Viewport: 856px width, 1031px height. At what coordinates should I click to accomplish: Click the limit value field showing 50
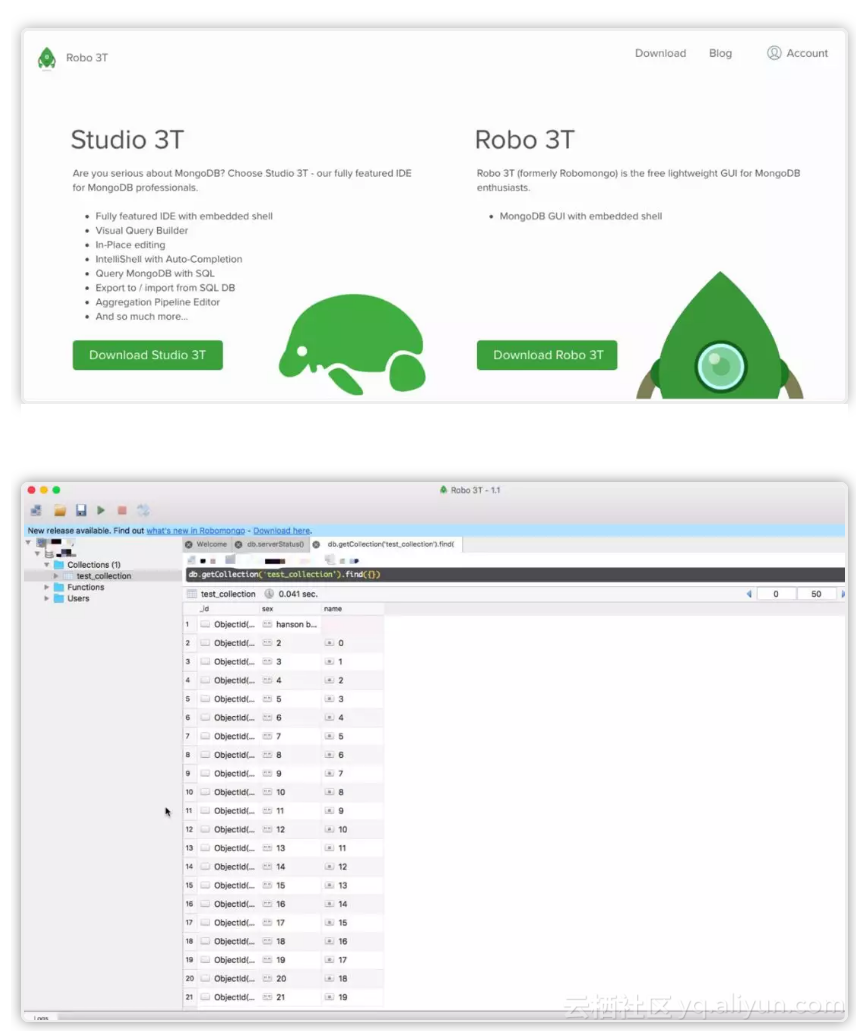point(816,594)
